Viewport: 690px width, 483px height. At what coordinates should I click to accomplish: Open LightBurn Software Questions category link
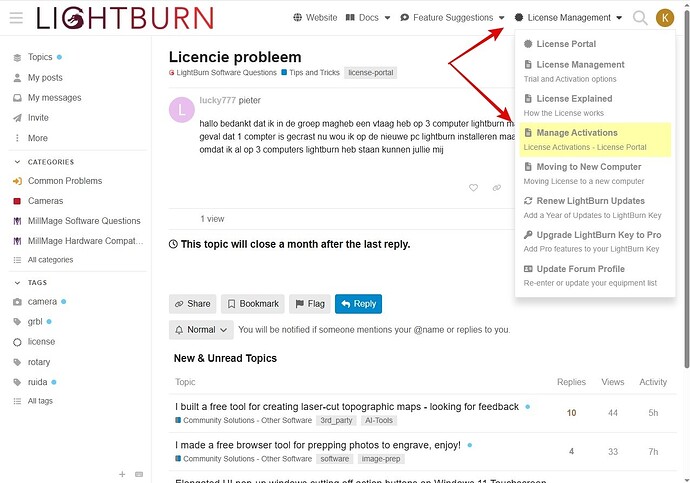click(x=223, y=73)
